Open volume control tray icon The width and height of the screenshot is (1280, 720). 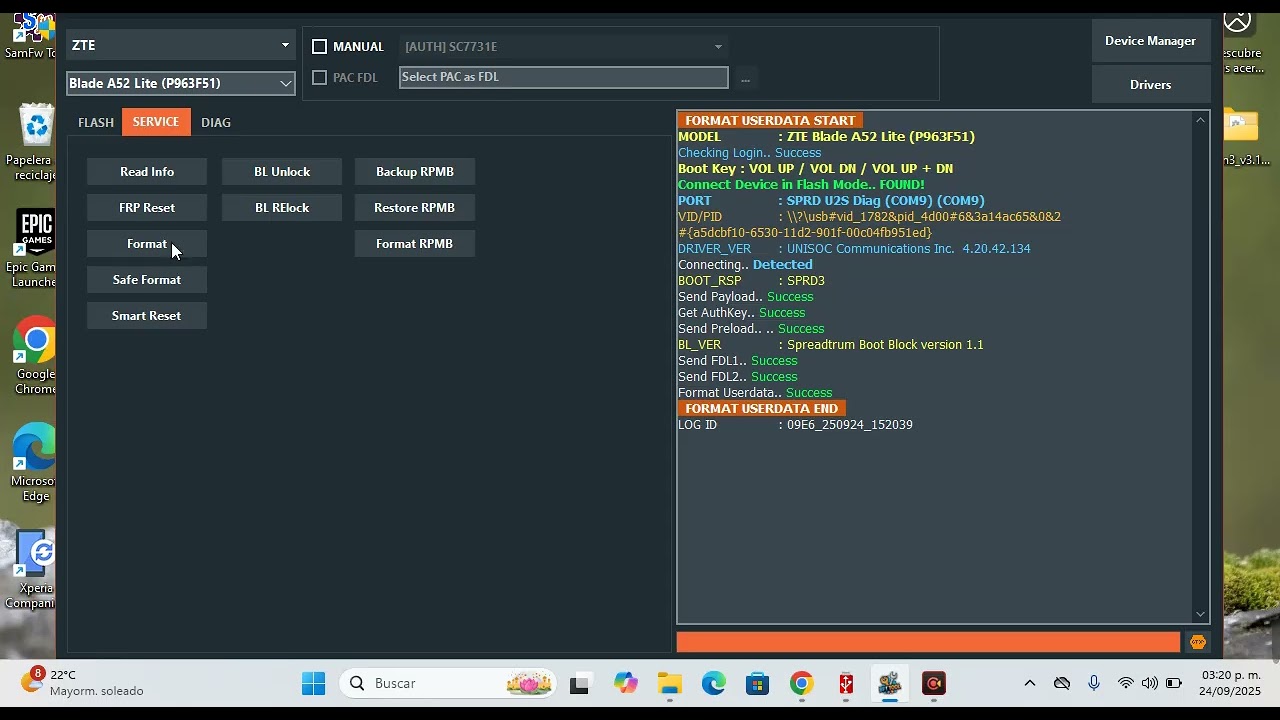click(x=1150, y=683)
